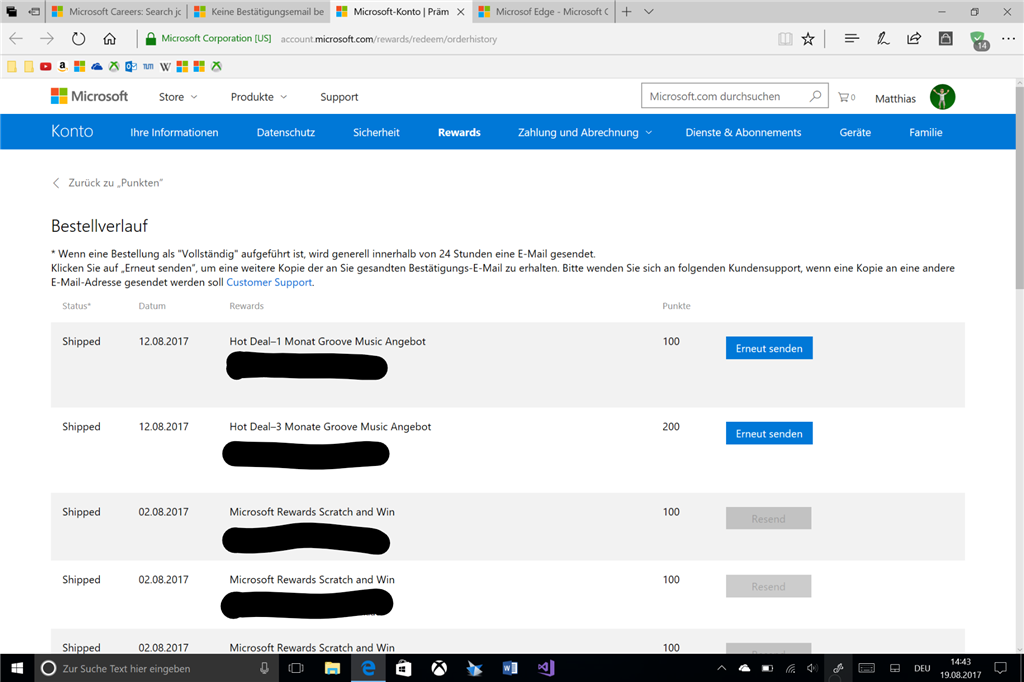Open the shopping cart icon
This screenshot has width=1024, height=682.
[x=846, y=97]
